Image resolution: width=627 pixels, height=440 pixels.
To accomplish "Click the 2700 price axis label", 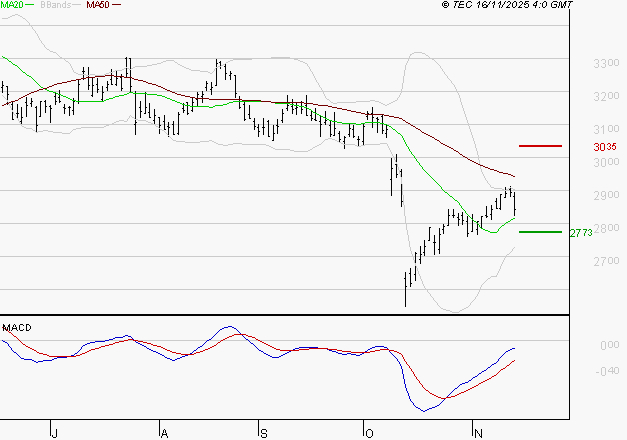I will [606, 261].
